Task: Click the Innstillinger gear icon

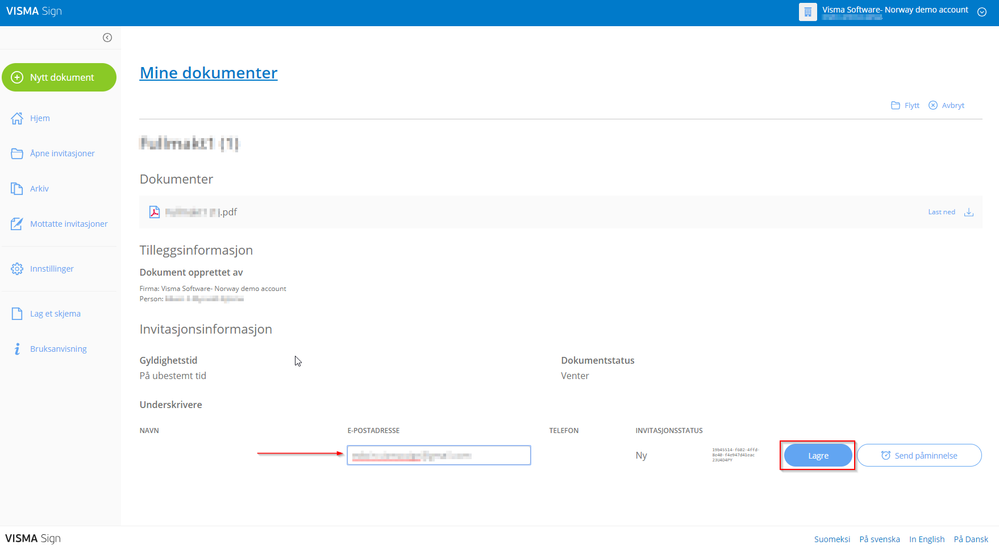Action: [x=17, y=269]
